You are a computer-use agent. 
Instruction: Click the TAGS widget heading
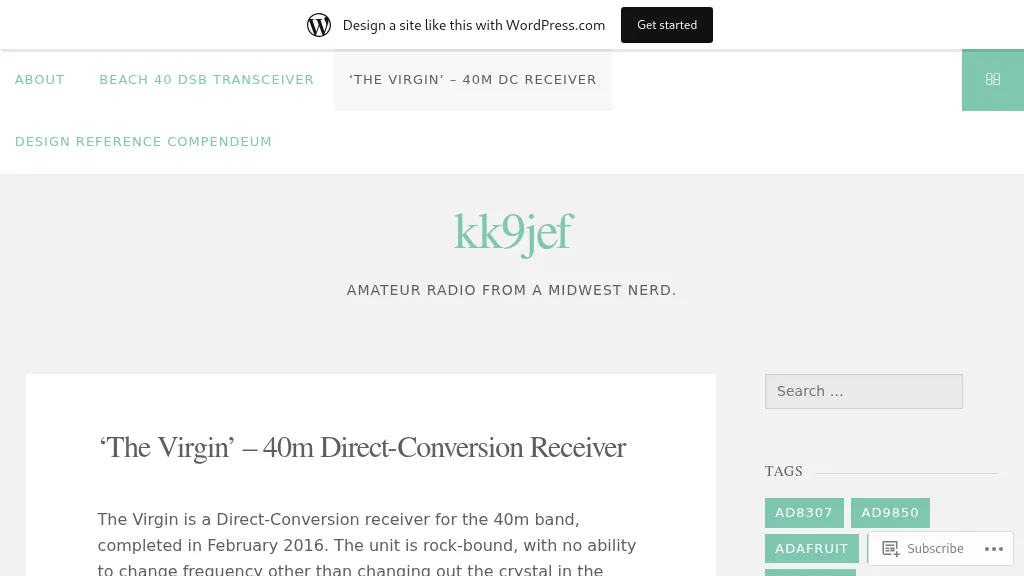point(784,472)
